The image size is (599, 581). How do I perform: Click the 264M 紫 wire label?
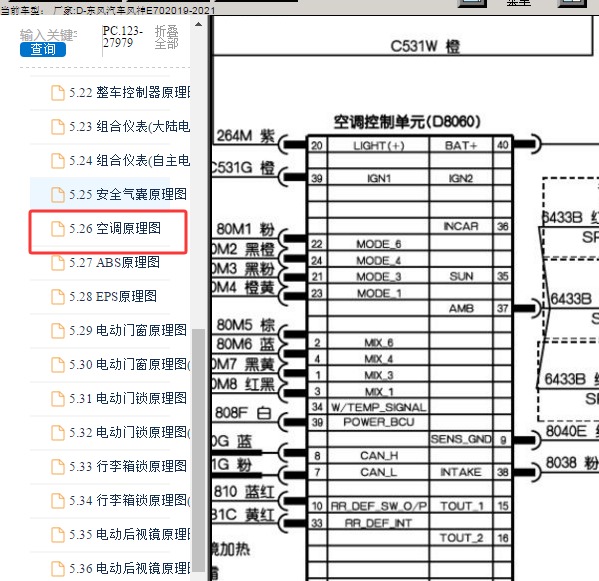point(246,136)
